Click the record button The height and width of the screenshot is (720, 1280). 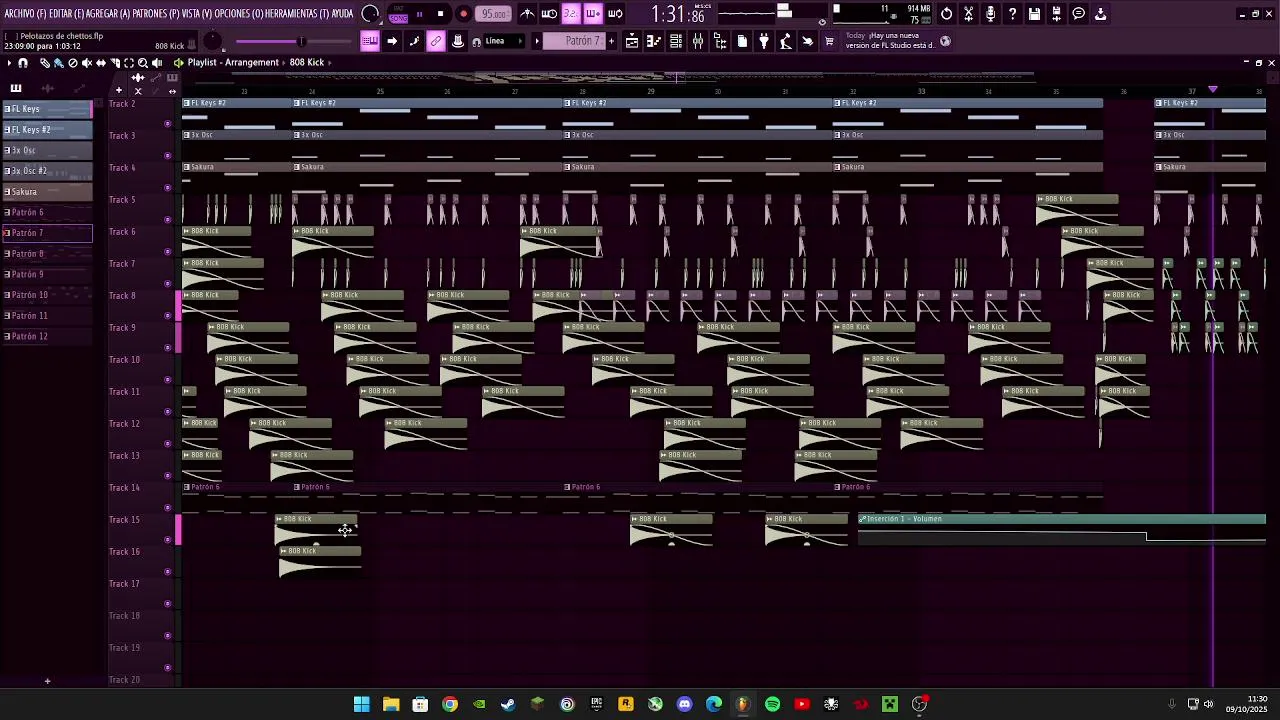tap(464, 14)
